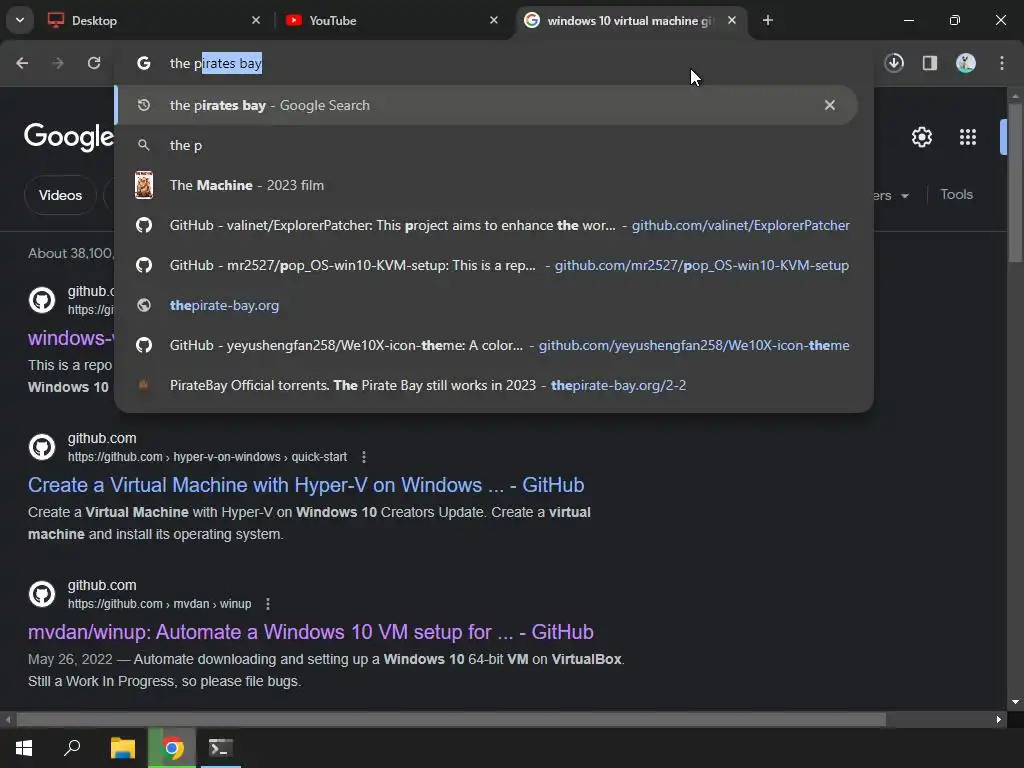Open Windows taskbar search
Screen dimensions: 1024x768
(72, 748)
